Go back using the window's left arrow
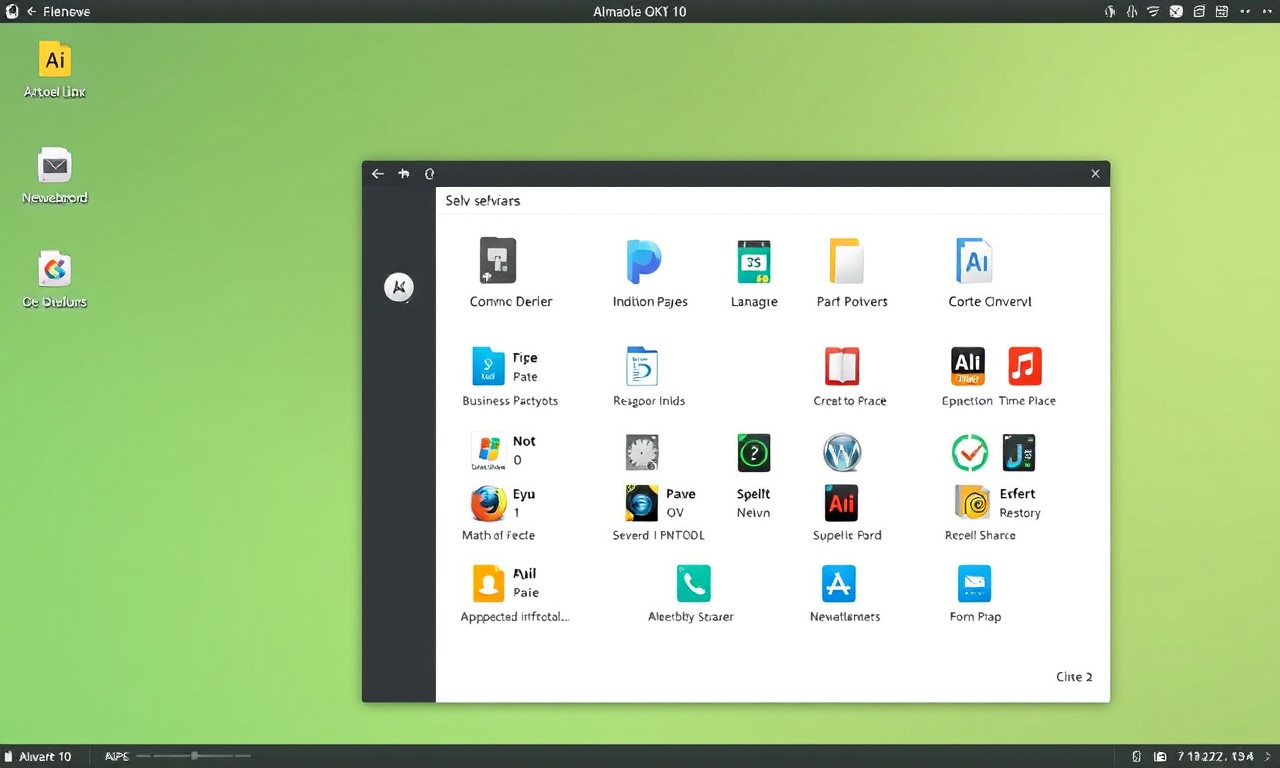The image size is (1280, 768). pos(377,174)
